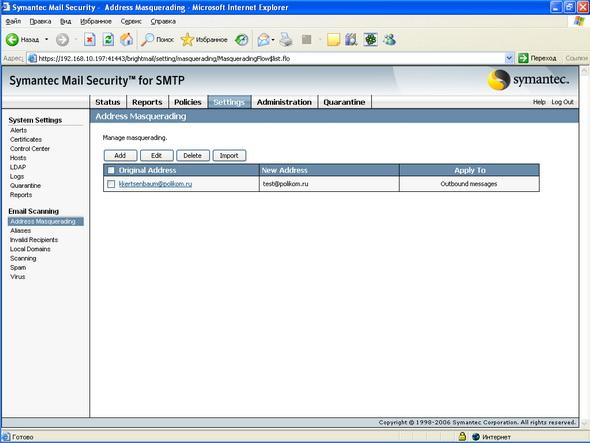The height and width of the screenshot is (443, 590).
Task: Click the IE Back arrow icon
Action: coord(12,40)
